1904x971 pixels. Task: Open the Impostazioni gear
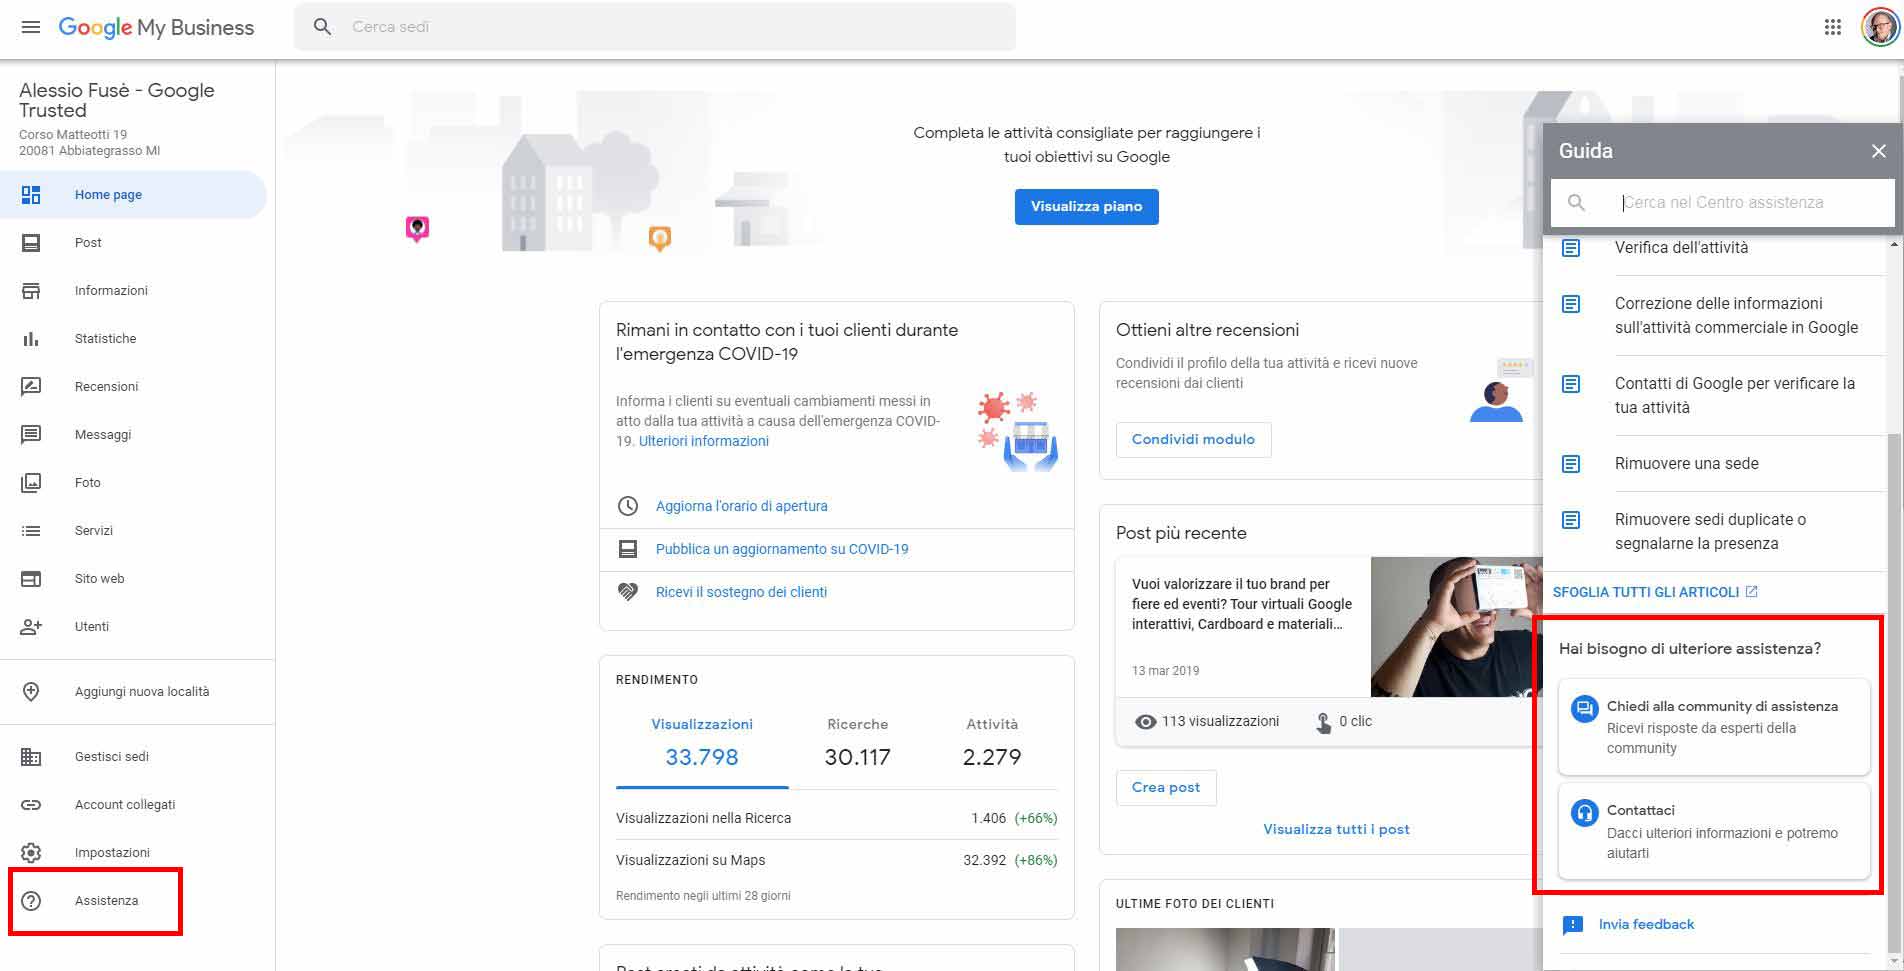pyautogui.click(x=31, y=852)
